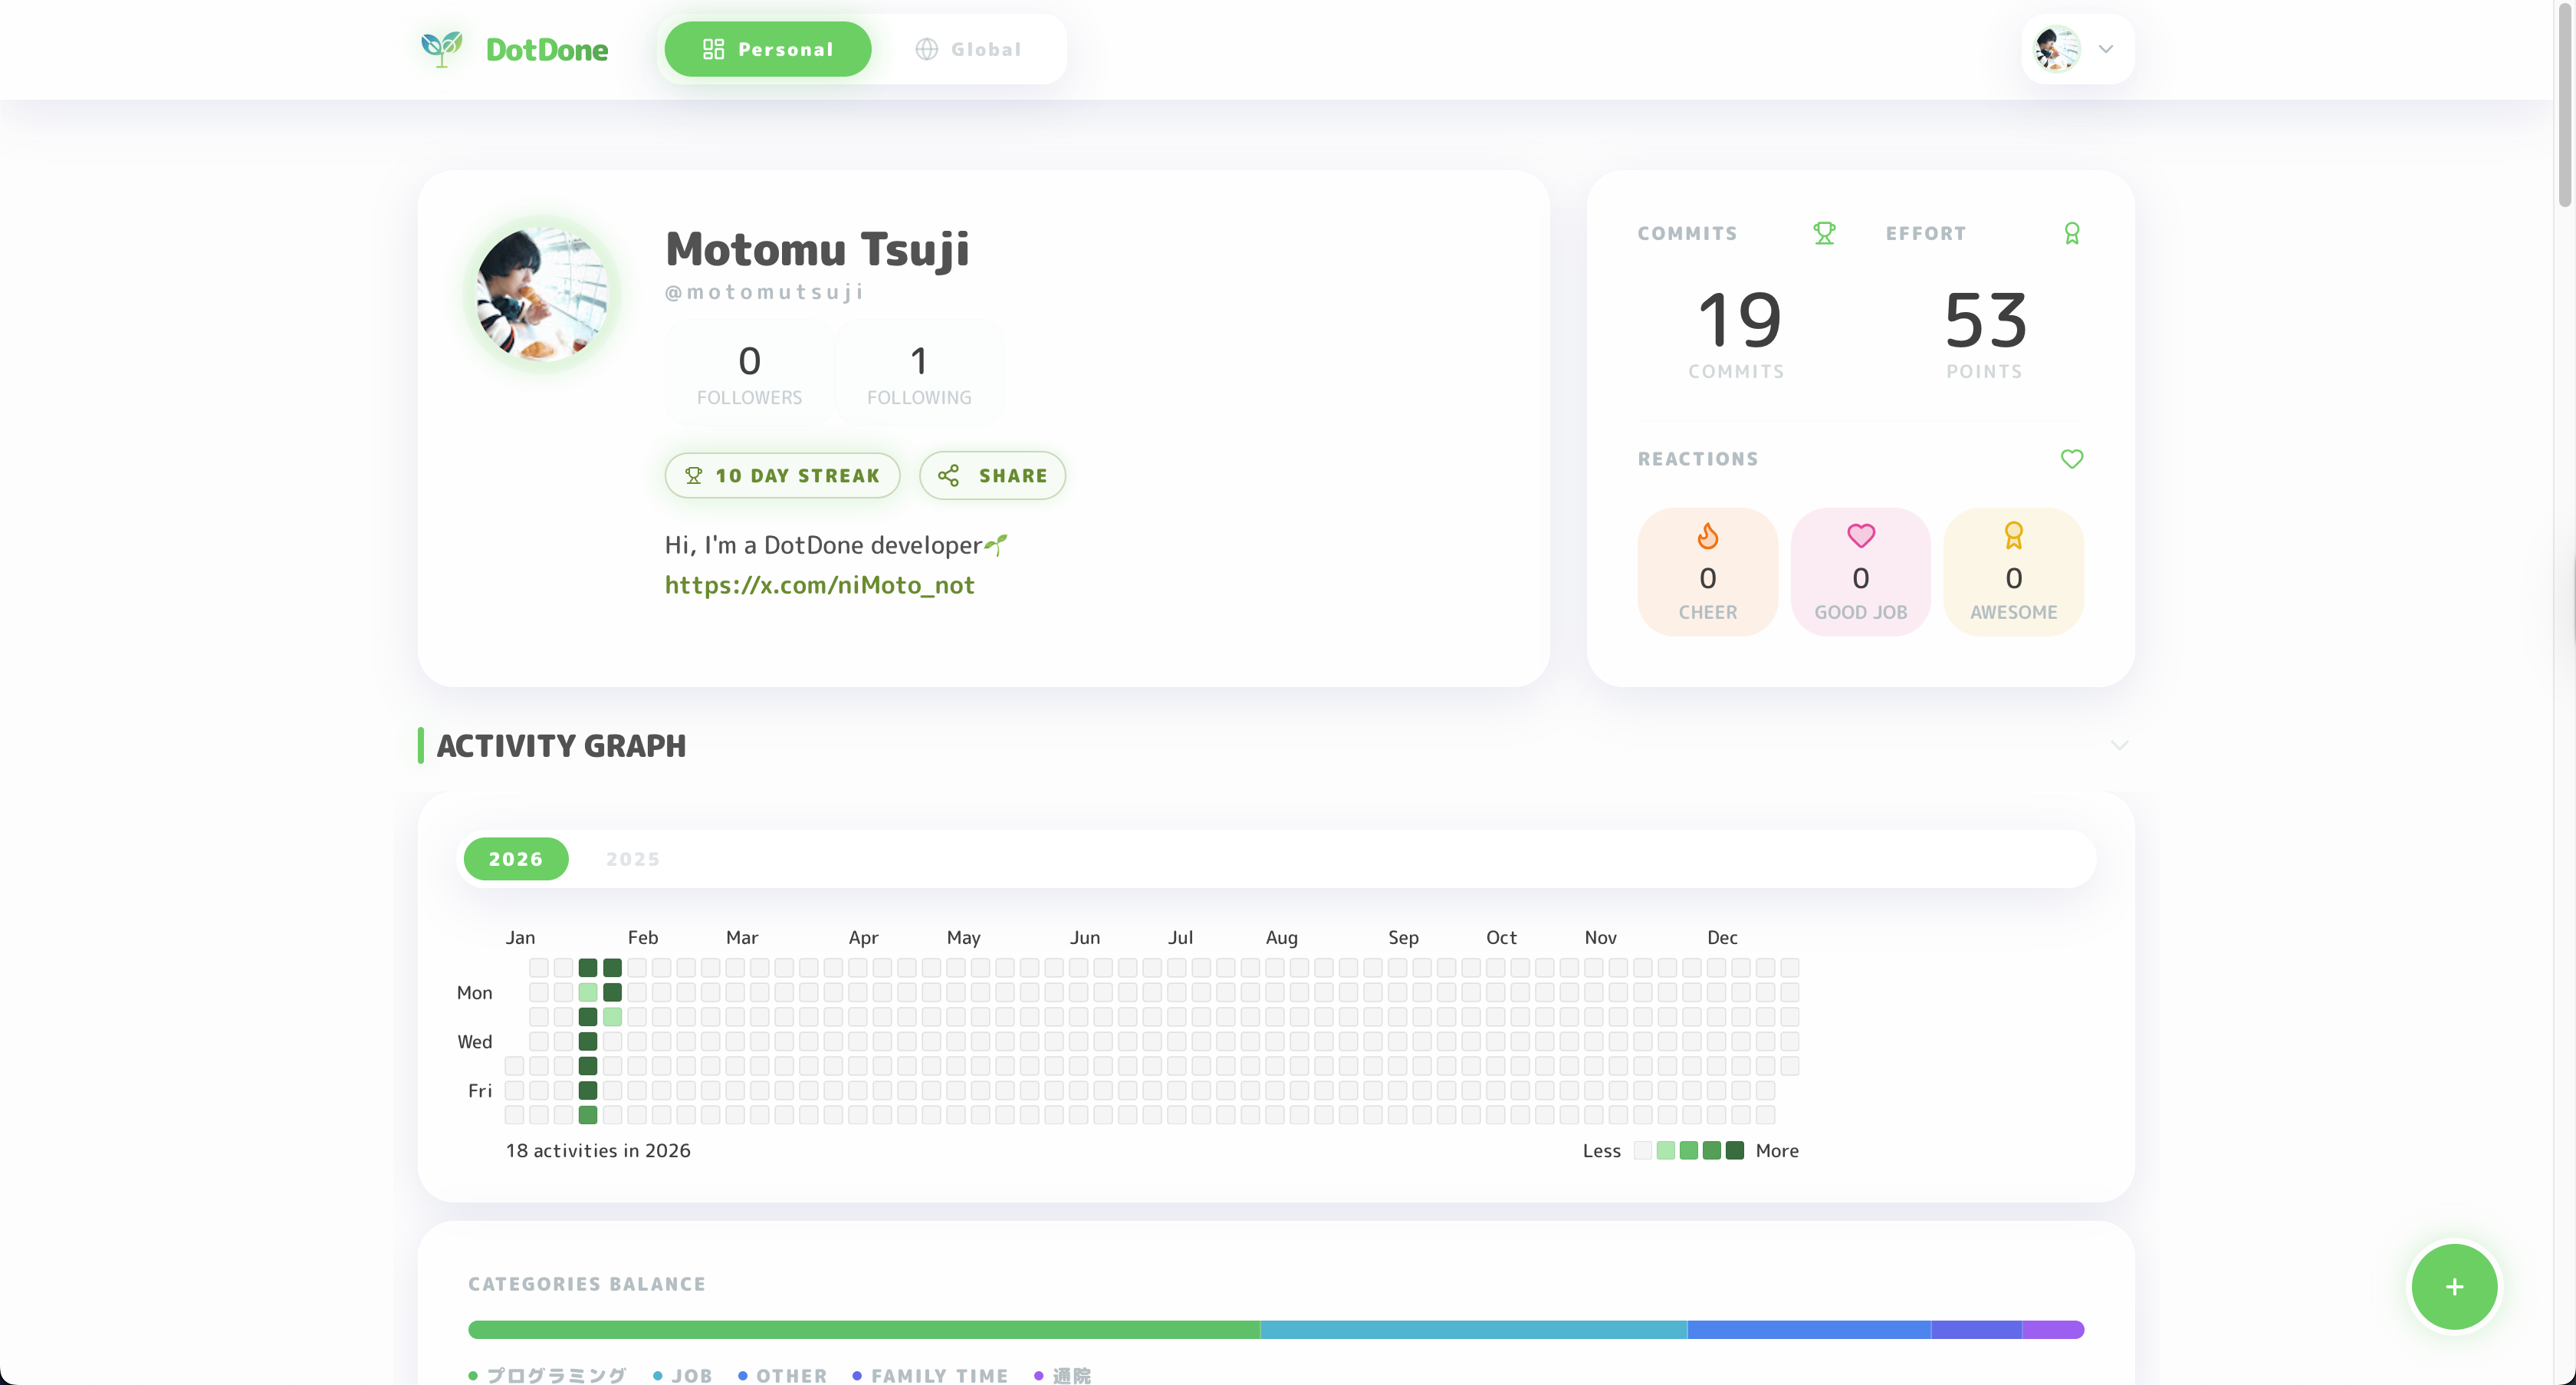Viewport: 2576px width, 1385px height.
Task: Click the AWESOME award reaction icon
Action: [2013, 536]
